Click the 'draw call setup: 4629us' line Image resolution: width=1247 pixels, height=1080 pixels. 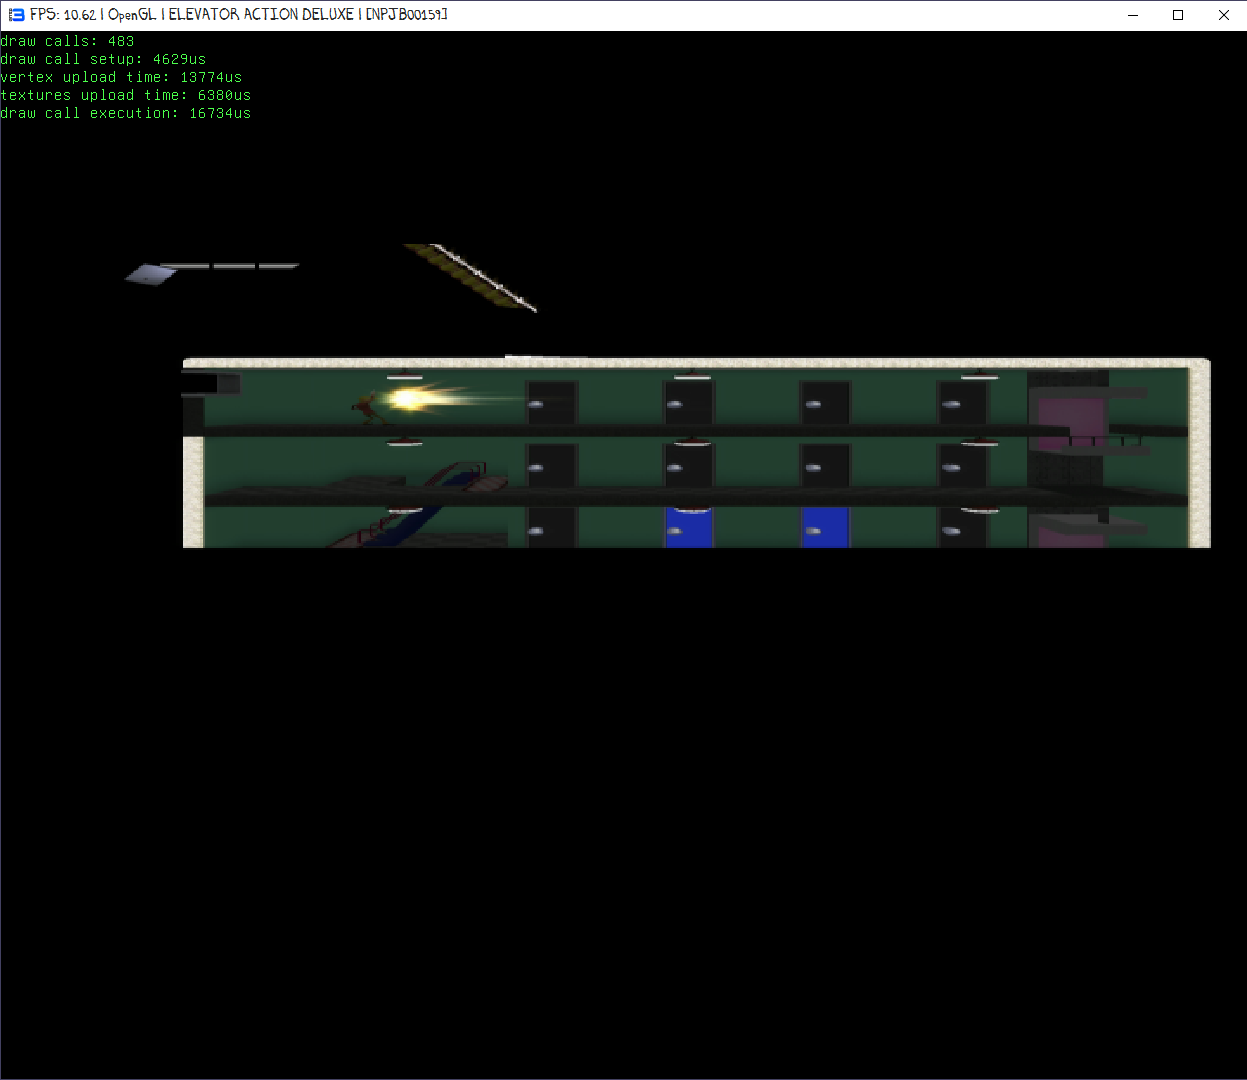pyautogui.click(x=103, y=59)
